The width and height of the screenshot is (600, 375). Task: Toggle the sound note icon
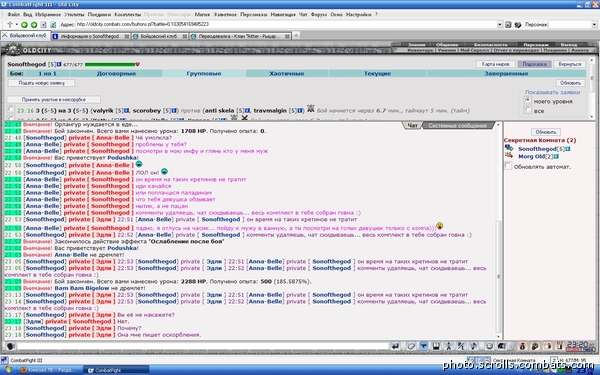pyautogui.click(x=474, y=346)
